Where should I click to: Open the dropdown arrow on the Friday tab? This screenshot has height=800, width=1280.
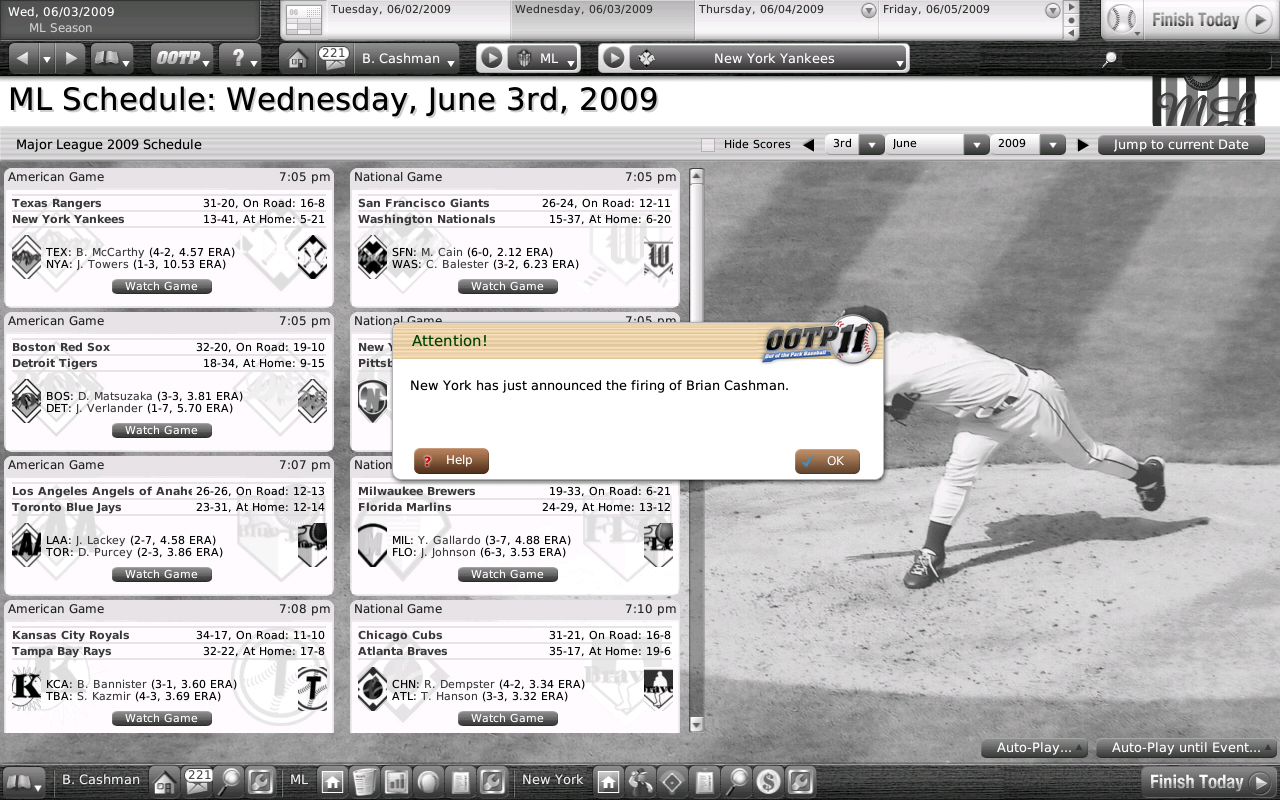1052,10
